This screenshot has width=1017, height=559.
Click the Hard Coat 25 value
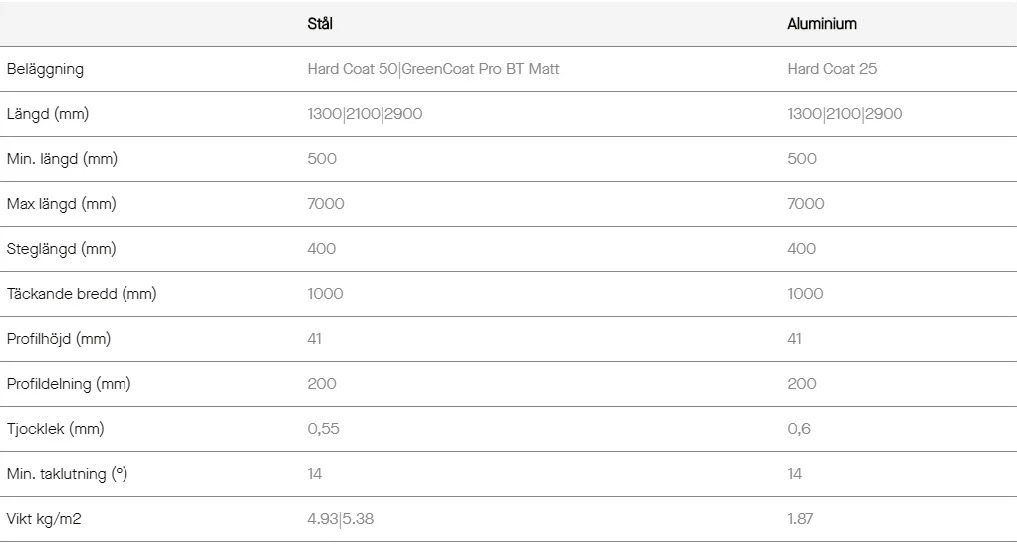pos(832,69)
